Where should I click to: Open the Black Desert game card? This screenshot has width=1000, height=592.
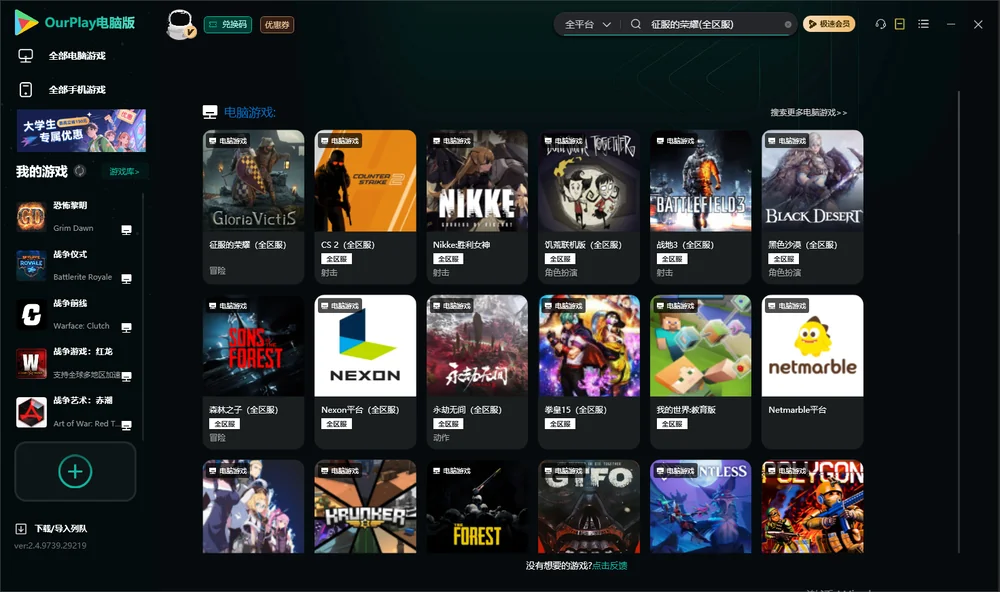pos(812,207)
